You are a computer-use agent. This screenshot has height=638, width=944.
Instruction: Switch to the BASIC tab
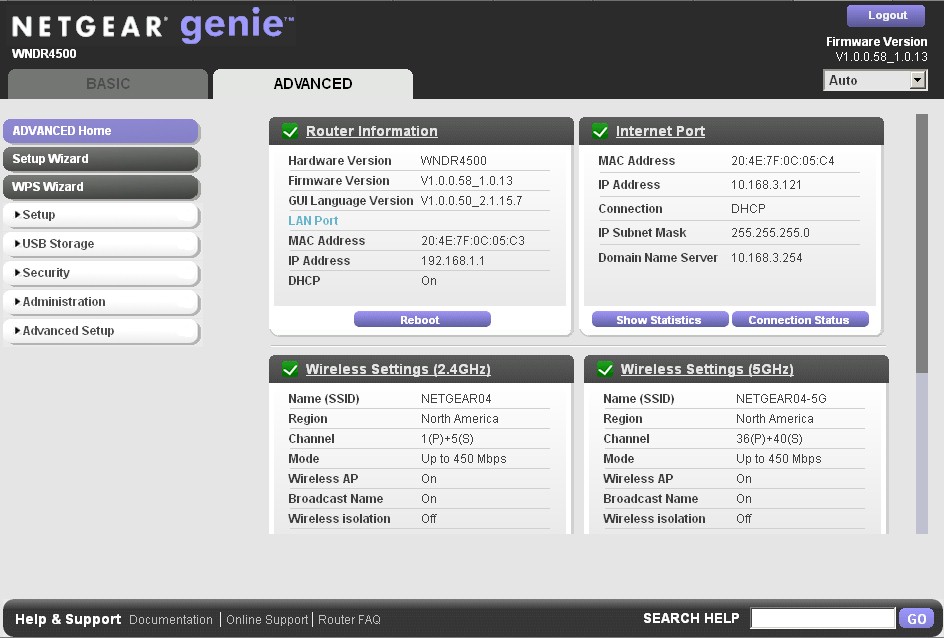[108, 84]
